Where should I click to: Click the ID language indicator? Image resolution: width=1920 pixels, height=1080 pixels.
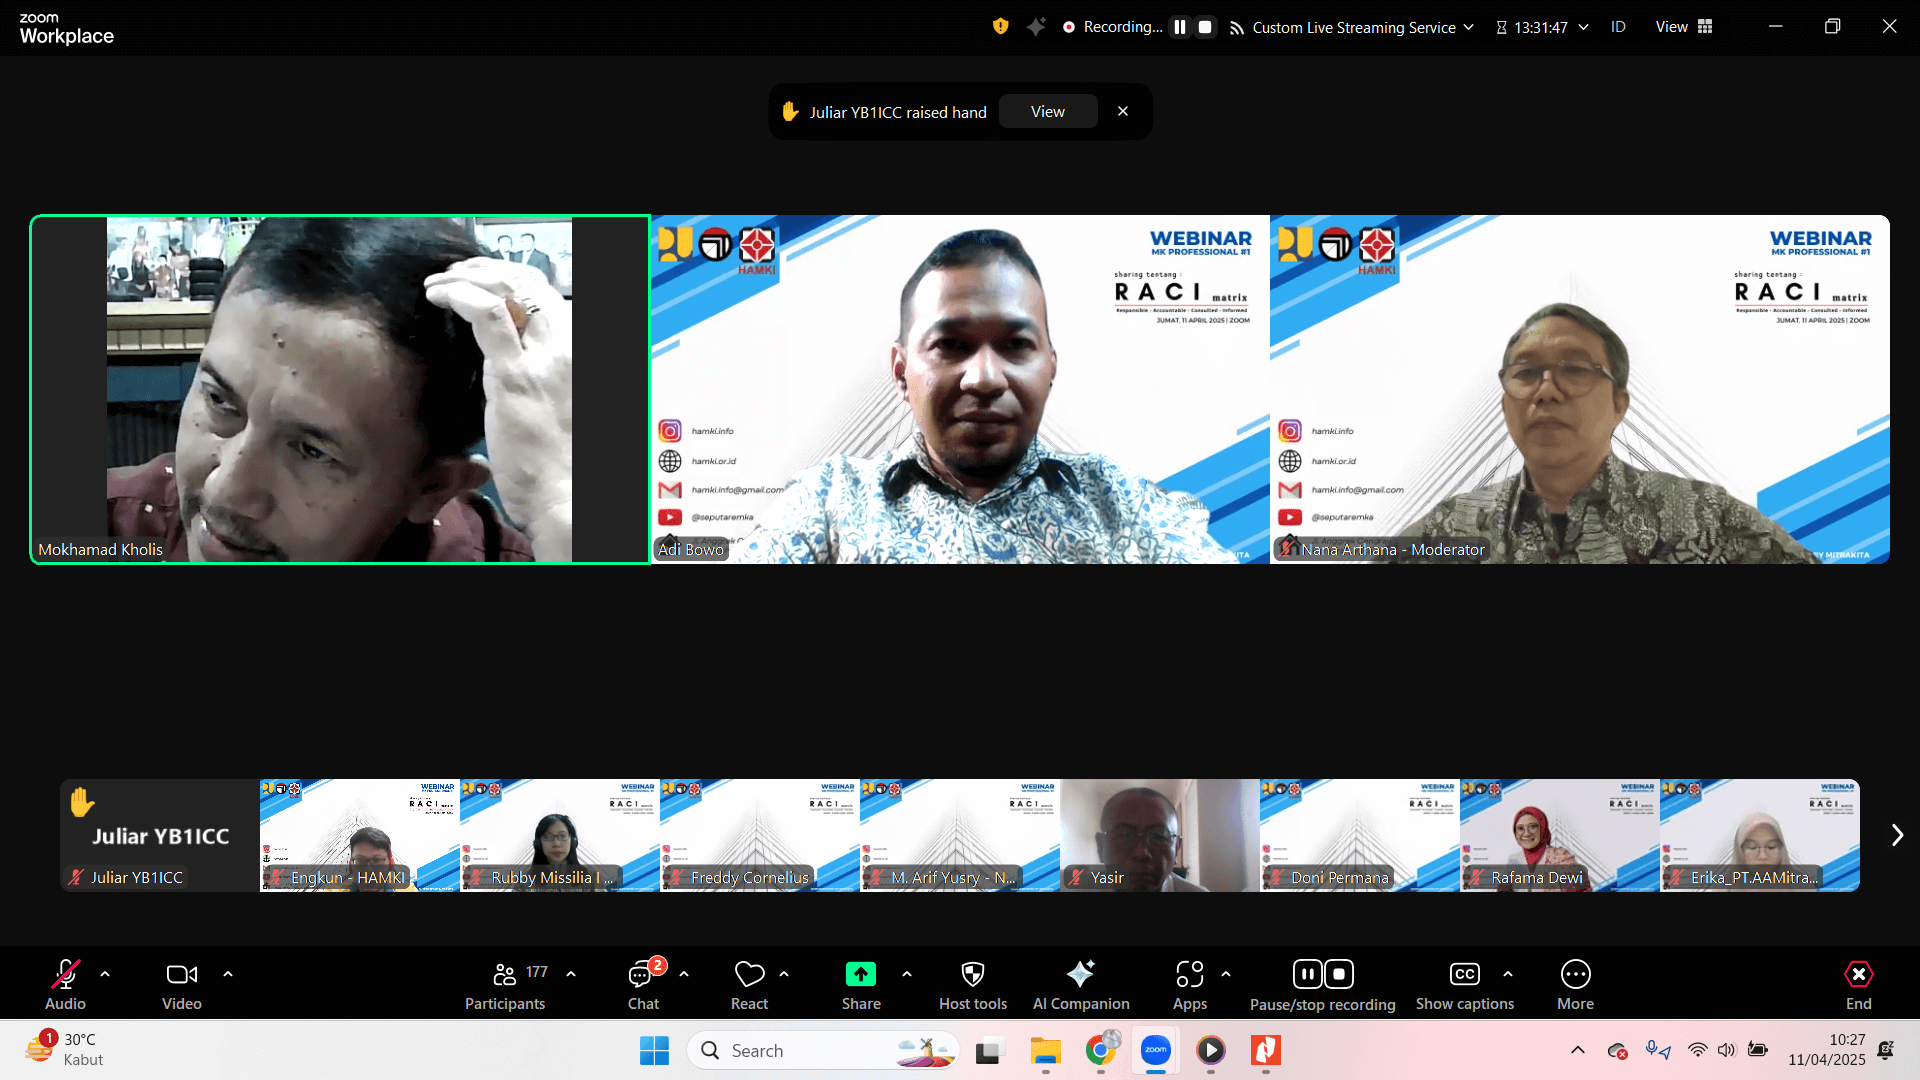(x=1618, y=27)
